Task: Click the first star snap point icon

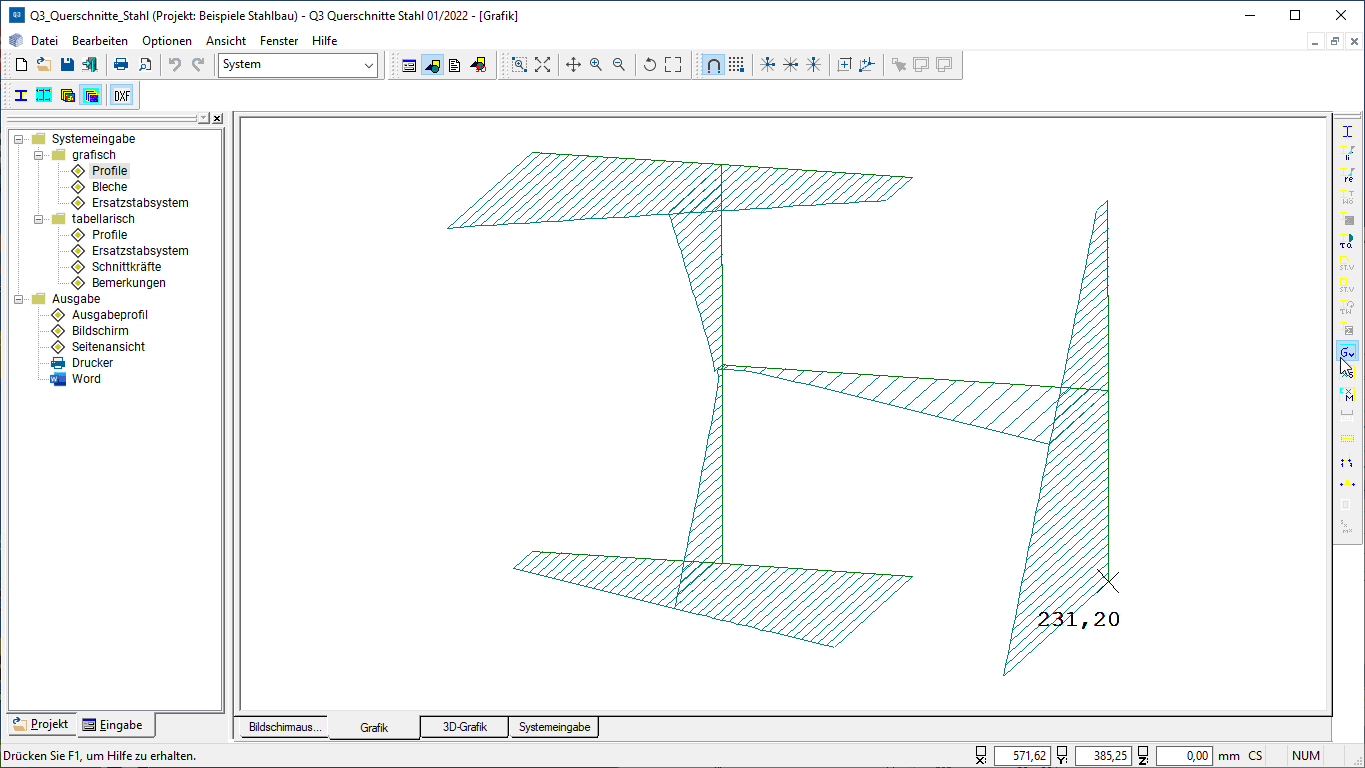Action: click(767, 64)
